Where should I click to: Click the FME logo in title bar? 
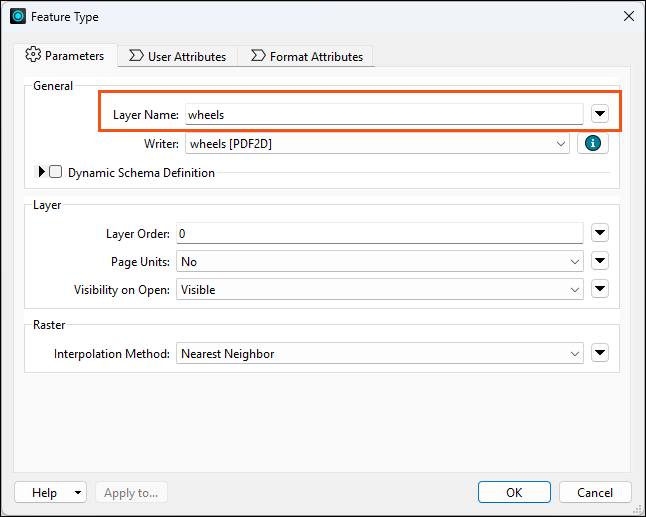coord(18,16)
